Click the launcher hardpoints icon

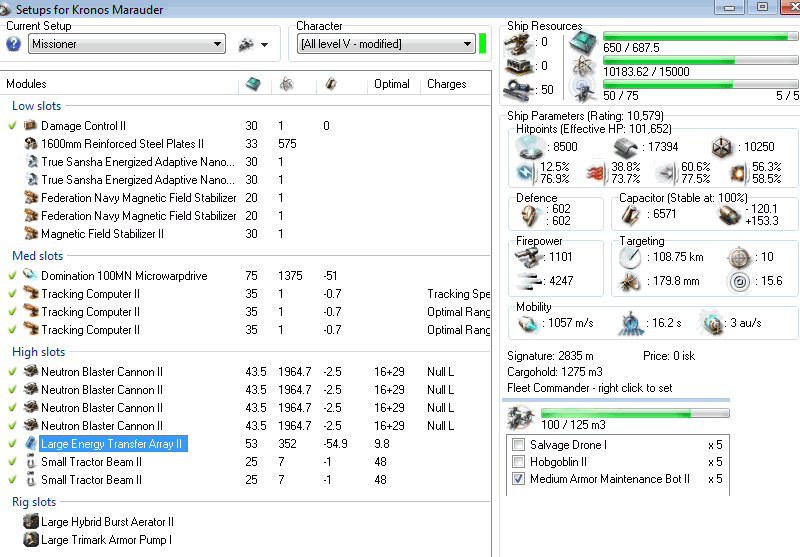point(518,66)
